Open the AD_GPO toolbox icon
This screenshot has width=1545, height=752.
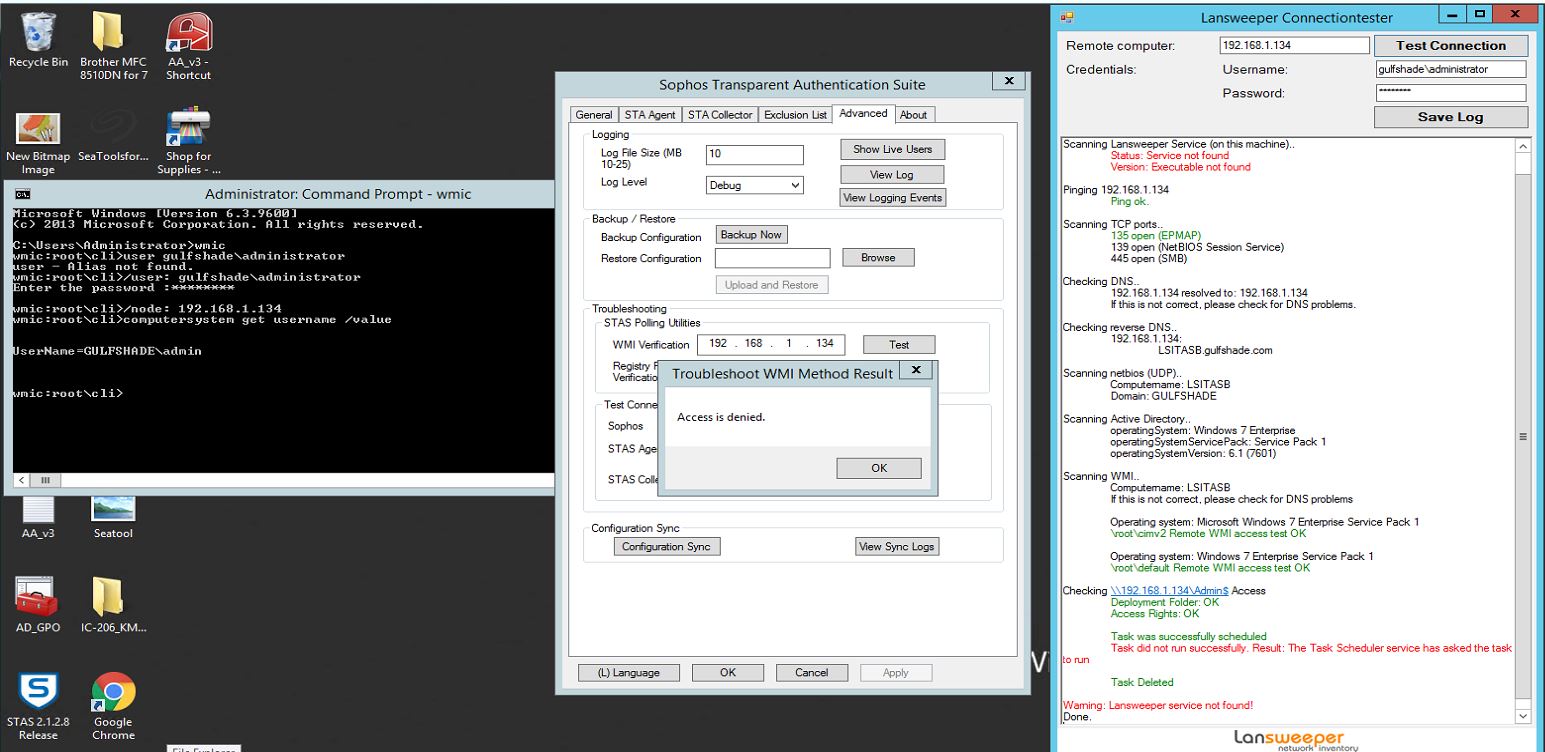click(38, 606)
